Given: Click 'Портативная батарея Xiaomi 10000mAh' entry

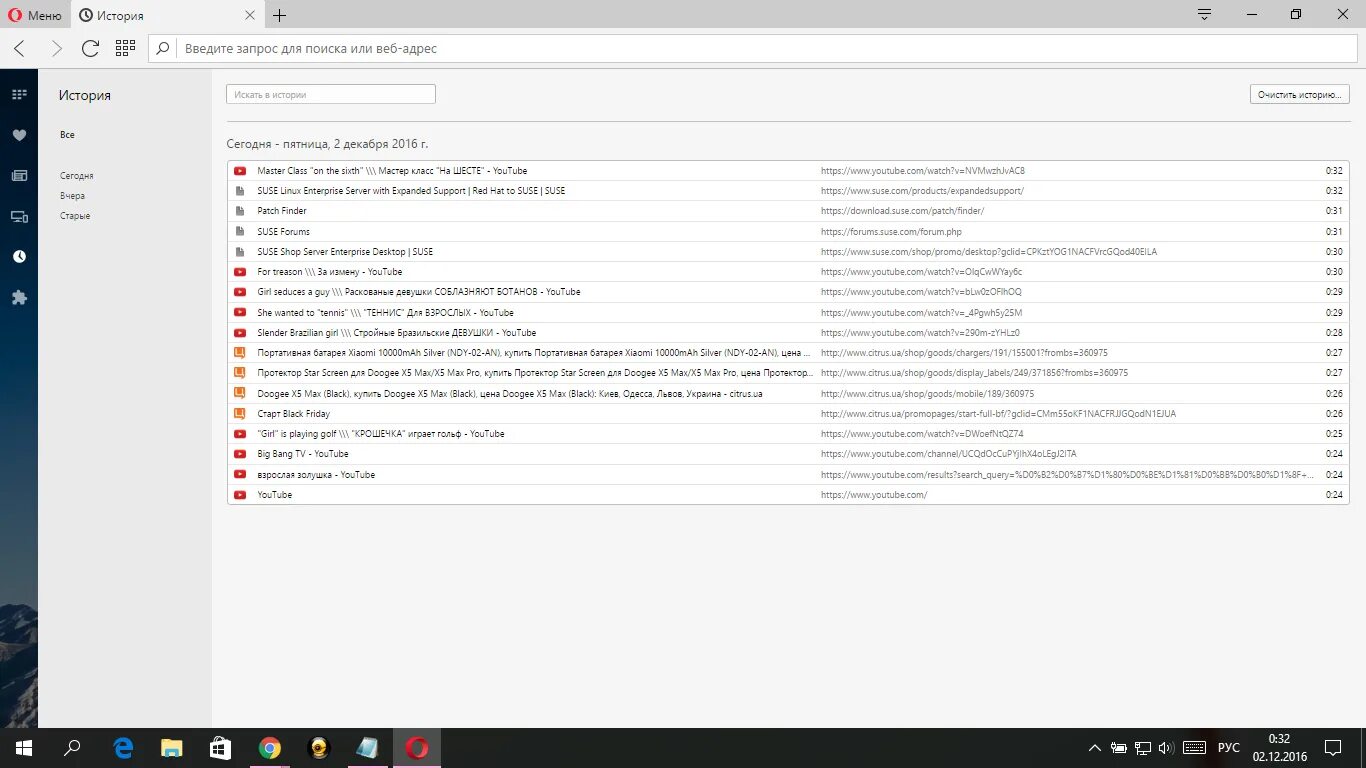Looking at the screenshot, I should [788, 353].
